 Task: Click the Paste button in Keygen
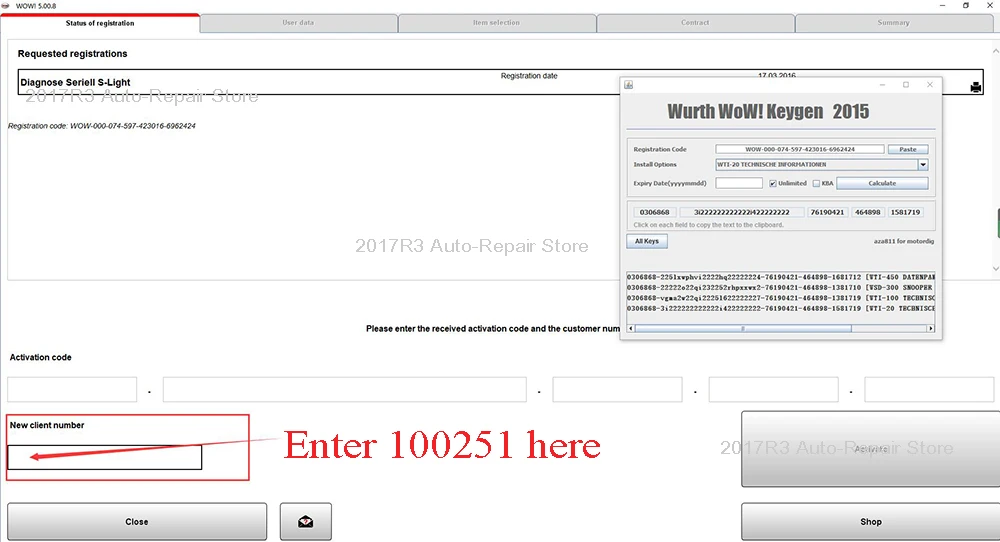(x=908, y=149)
